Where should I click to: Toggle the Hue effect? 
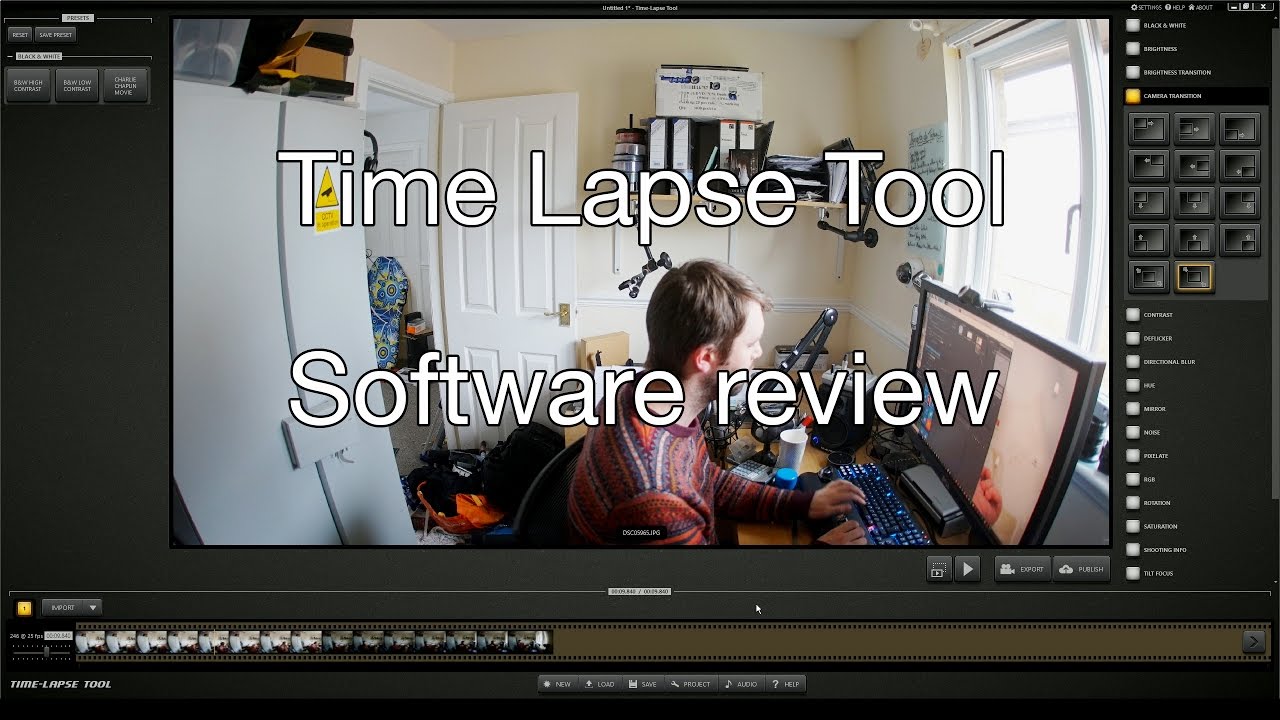(x=1133, y=385)
